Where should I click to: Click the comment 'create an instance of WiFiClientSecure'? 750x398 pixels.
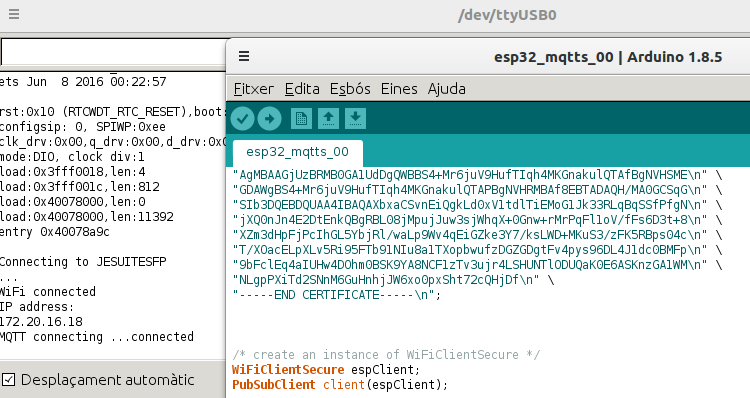tap(386, 355)
